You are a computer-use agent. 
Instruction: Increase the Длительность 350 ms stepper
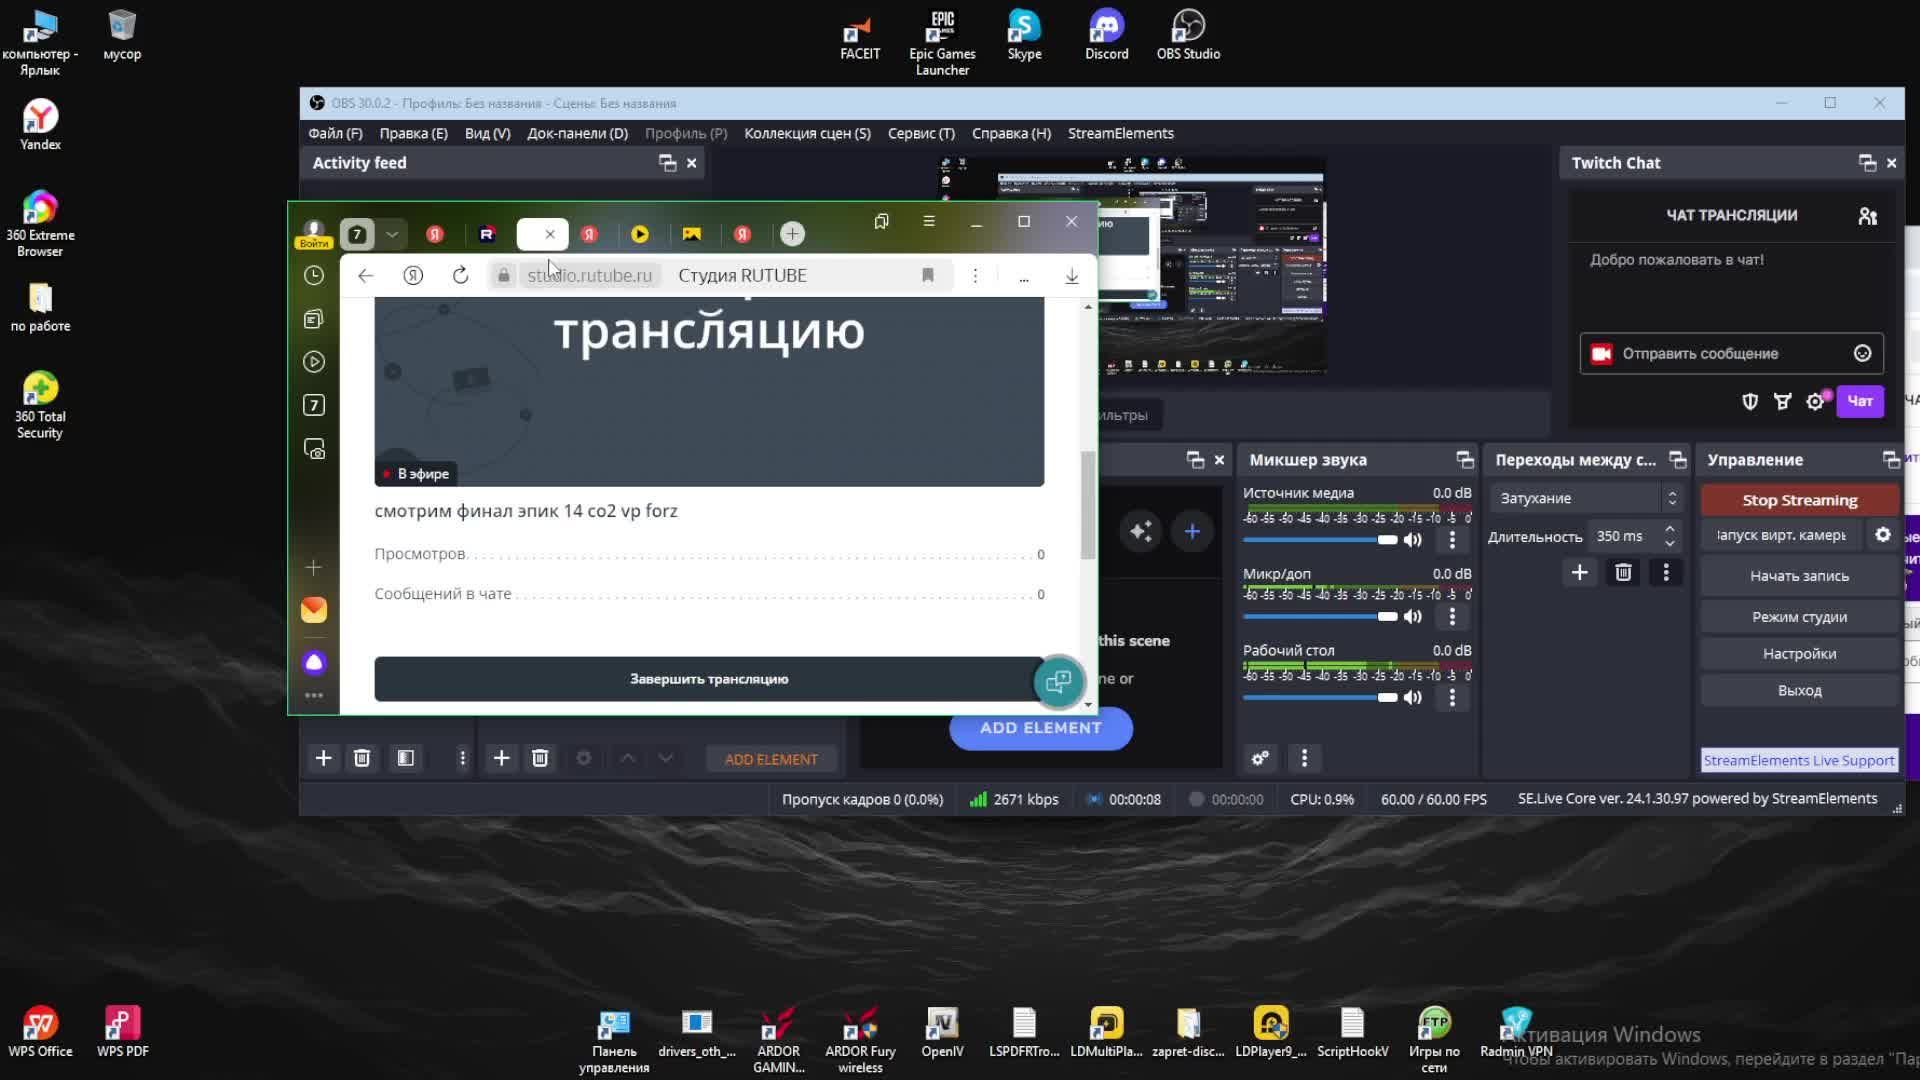(1669, 529)
